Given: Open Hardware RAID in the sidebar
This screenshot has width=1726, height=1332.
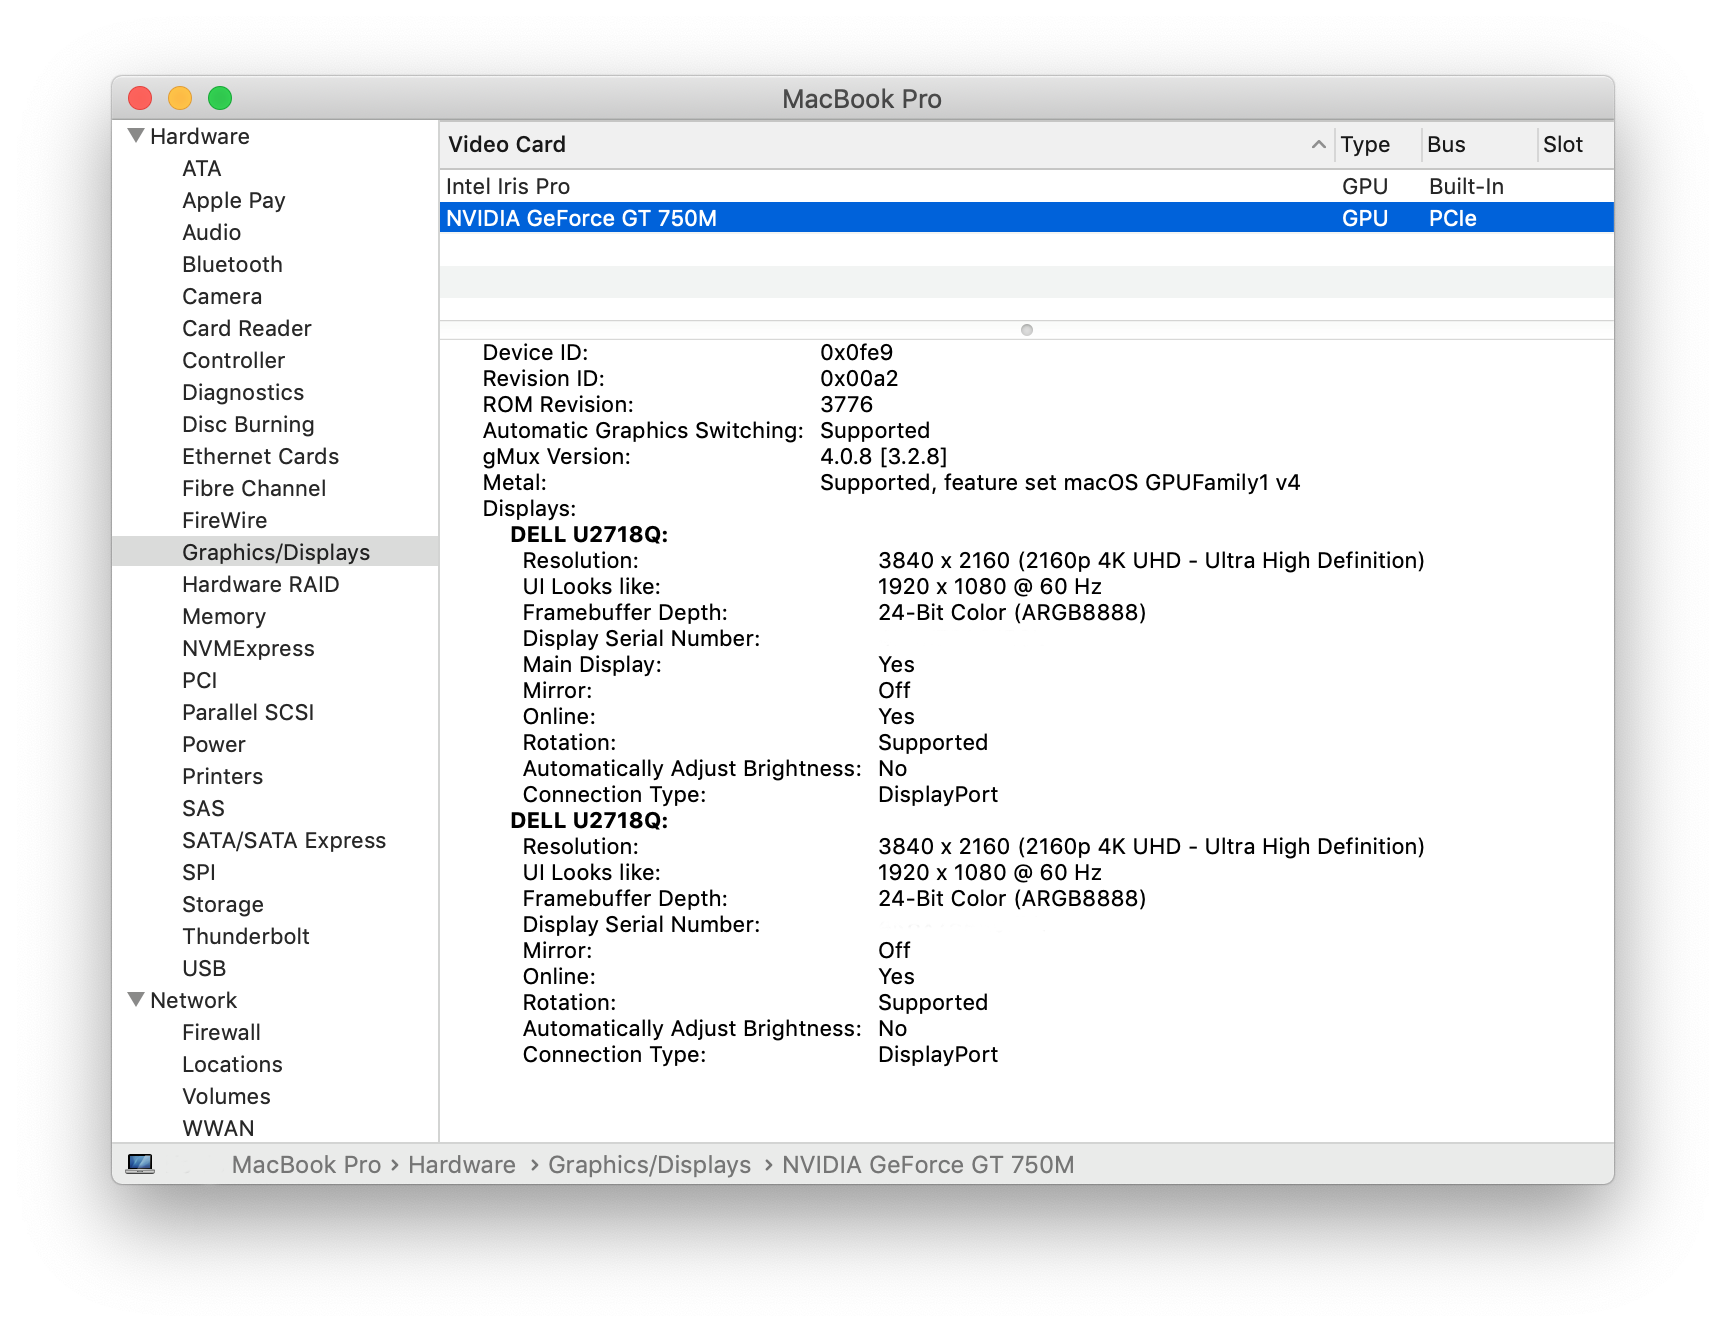Looking at the screenshot, I should [x=261, y=585].
